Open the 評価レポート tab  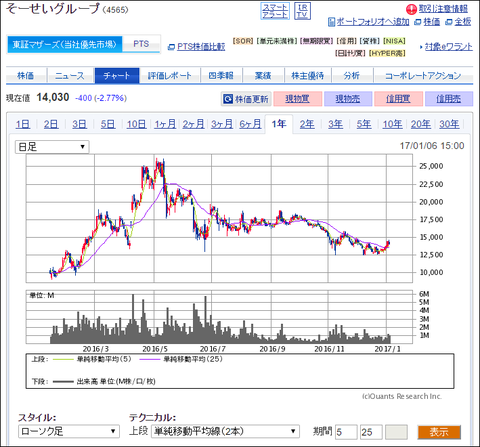pos(170,76)
